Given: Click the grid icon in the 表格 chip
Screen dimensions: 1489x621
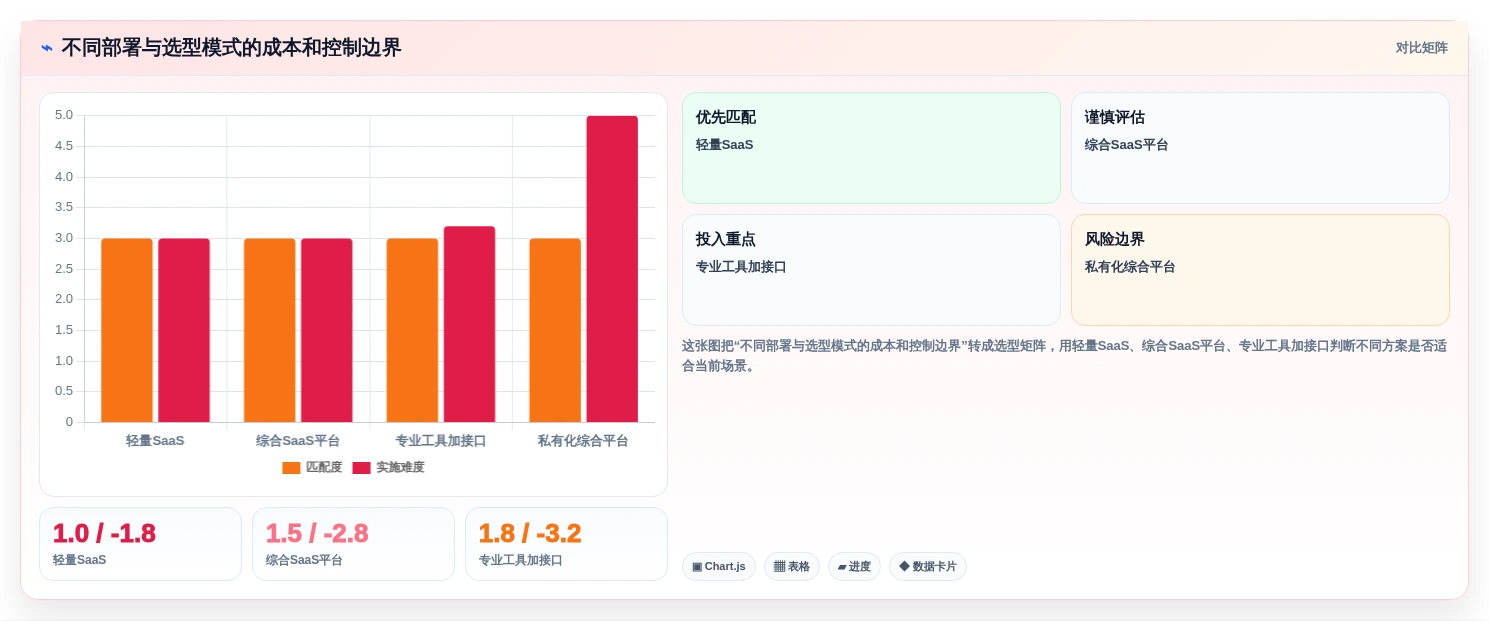Looking at the screenshot, I should 780,566.
